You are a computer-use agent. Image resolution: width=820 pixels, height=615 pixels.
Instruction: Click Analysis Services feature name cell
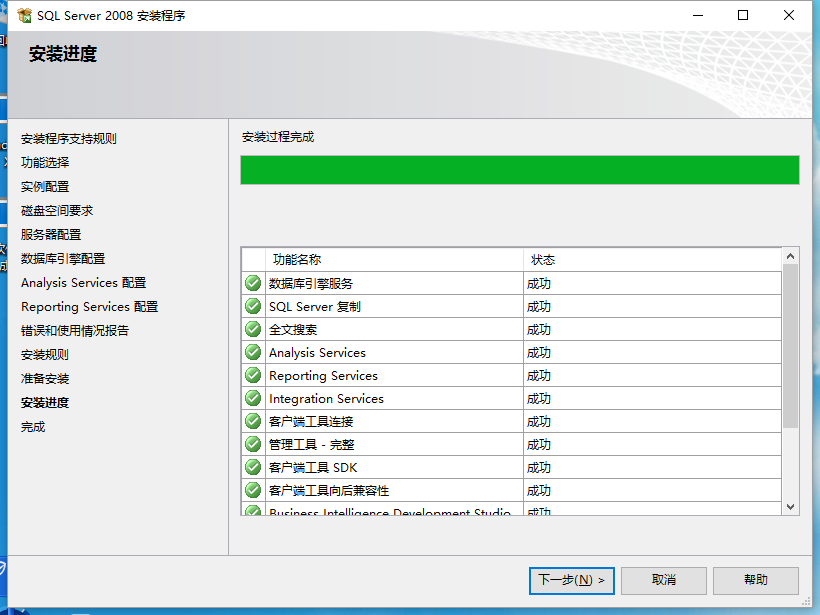[x=394, y=352]
